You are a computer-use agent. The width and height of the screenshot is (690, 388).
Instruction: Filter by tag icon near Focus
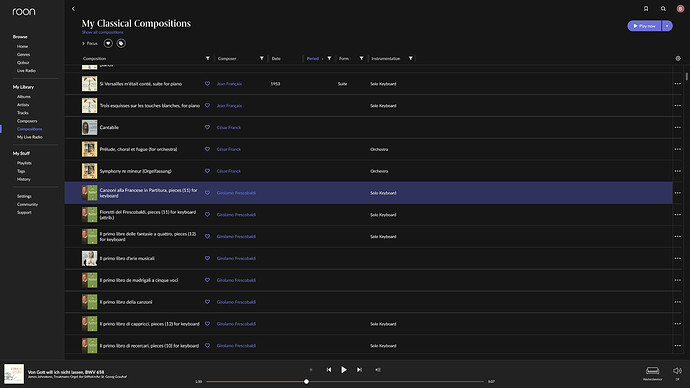click(x=121, y=43)
